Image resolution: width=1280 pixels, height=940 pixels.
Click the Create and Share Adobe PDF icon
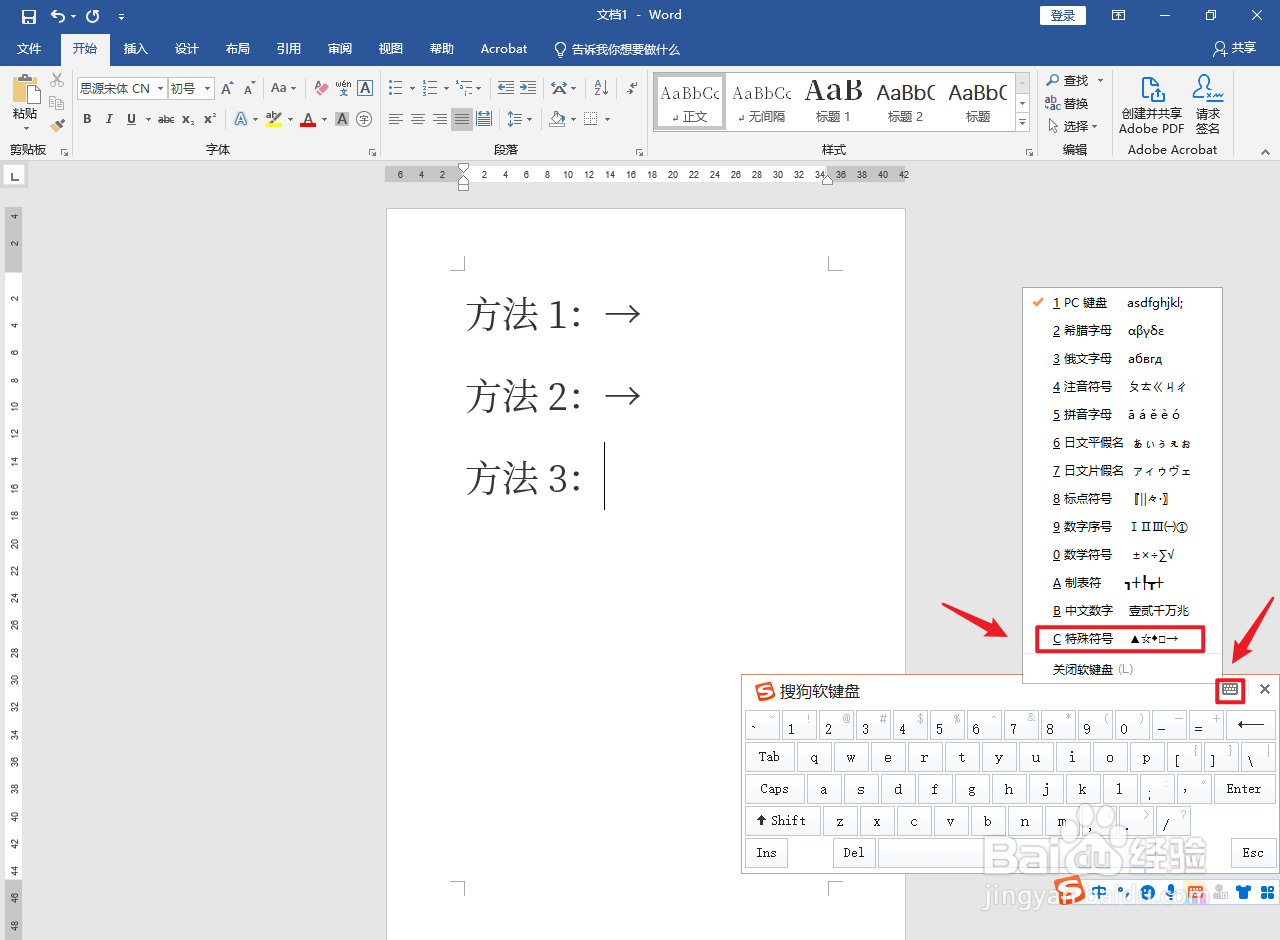[1152, 101]
